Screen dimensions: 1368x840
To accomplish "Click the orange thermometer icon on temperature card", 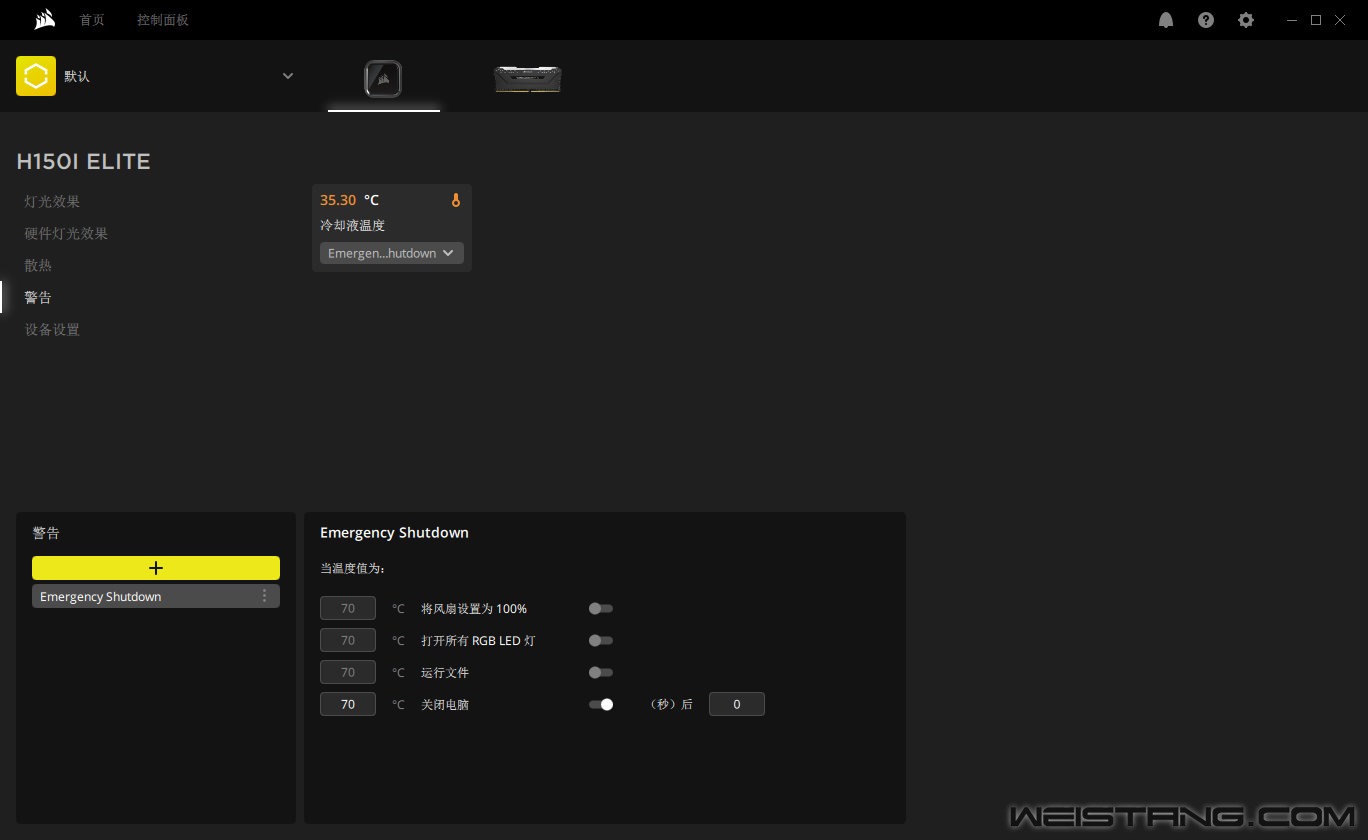I will pyautogui.click(x=456, y=200).
